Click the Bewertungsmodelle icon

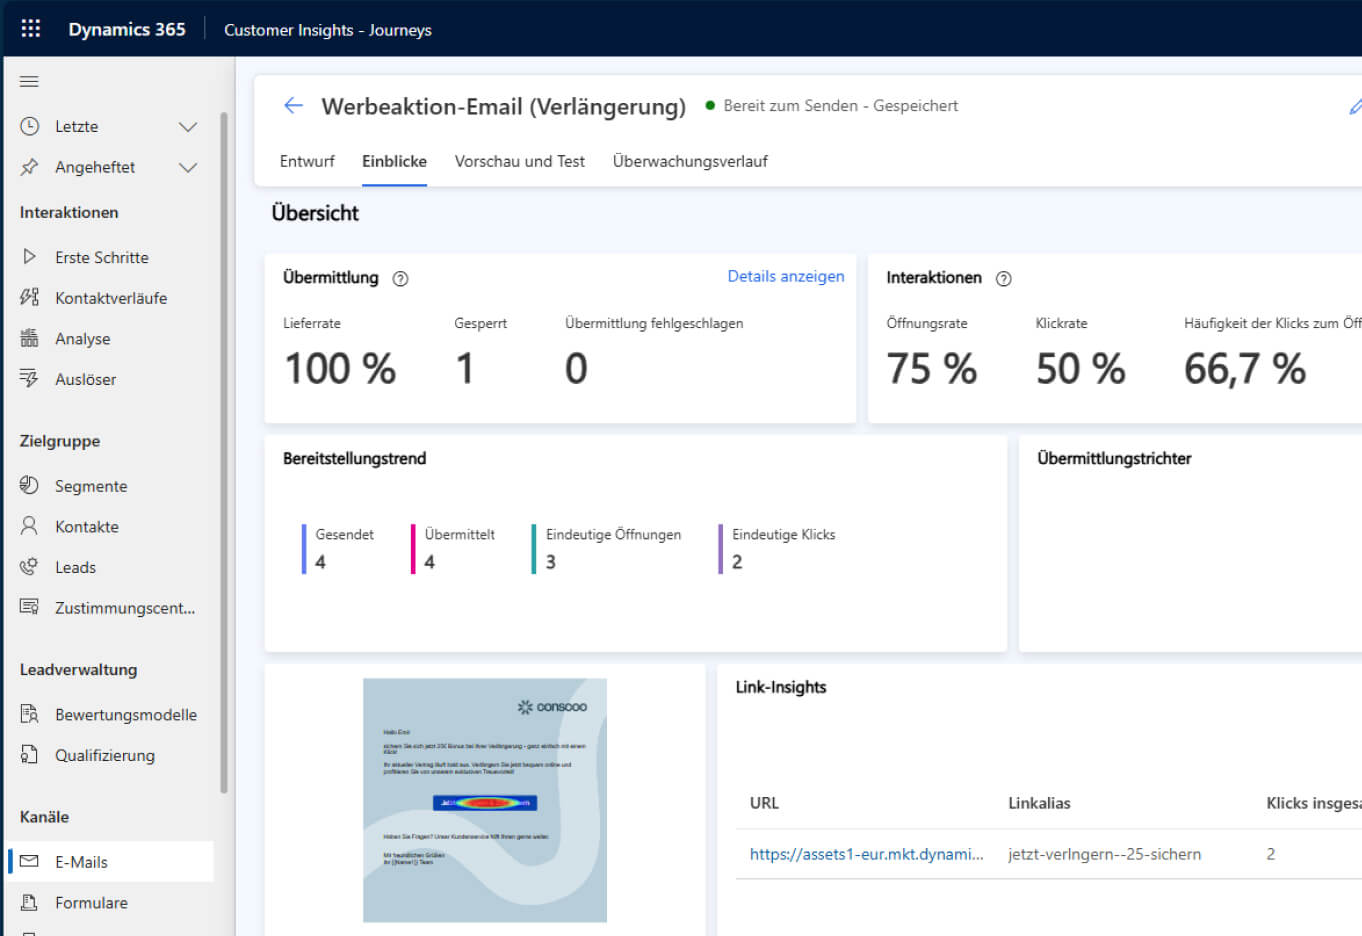pos(30,714)
